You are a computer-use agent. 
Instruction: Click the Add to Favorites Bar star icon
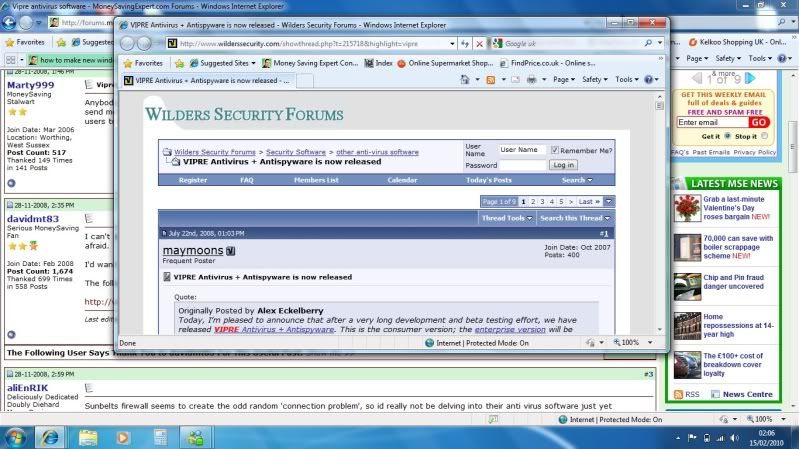[x=179, y=63]
